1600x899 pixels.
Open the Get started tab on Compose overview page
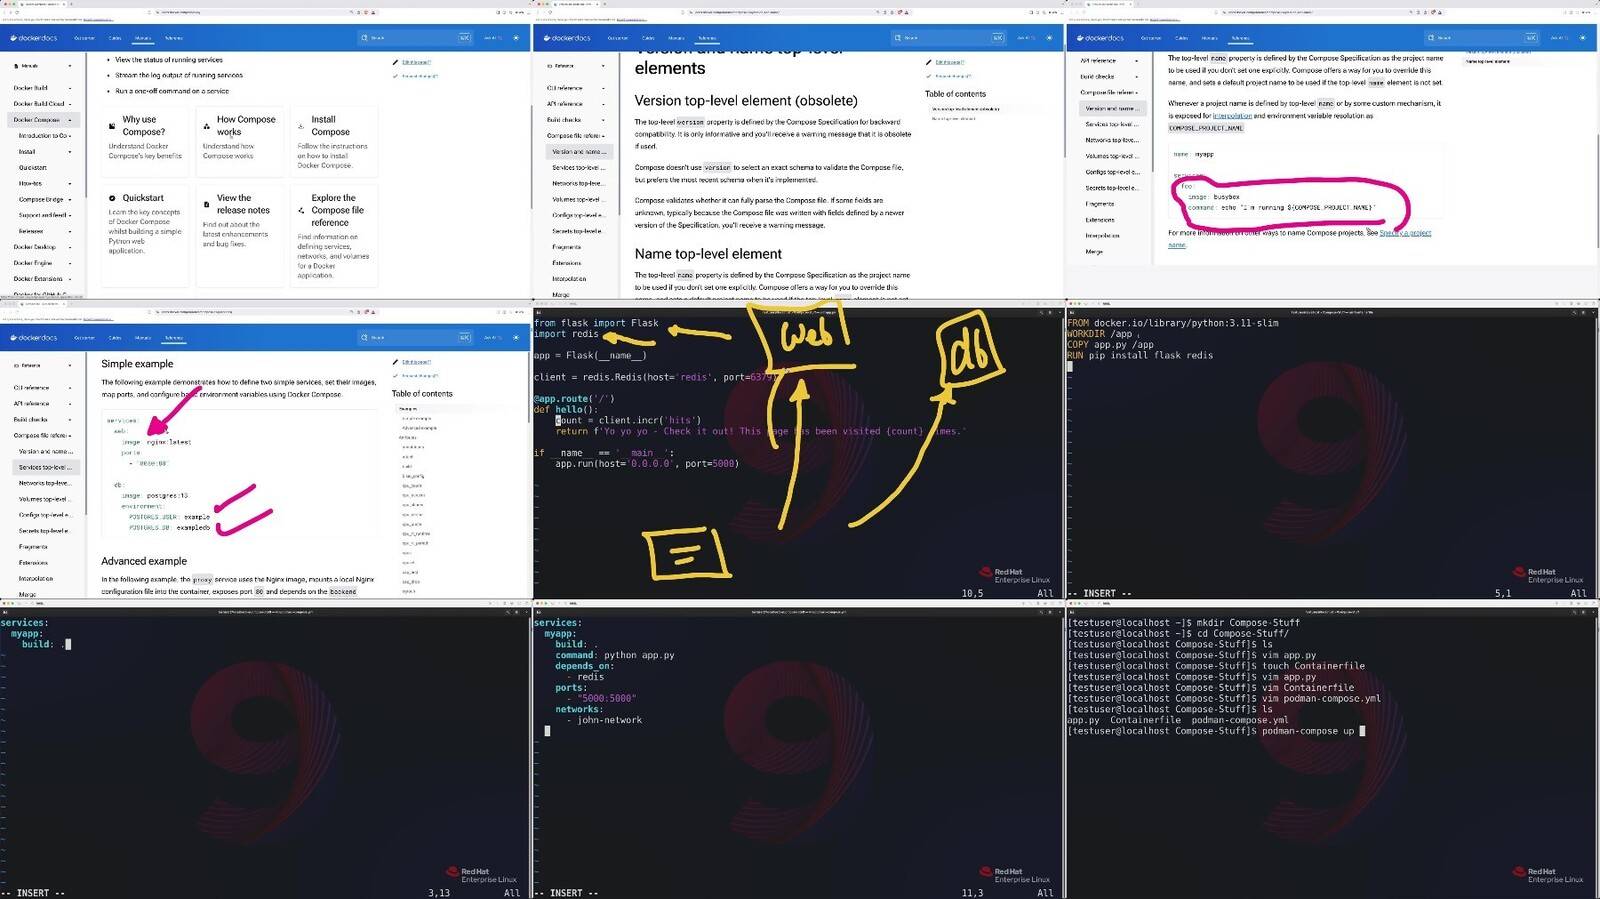[84, 38]
